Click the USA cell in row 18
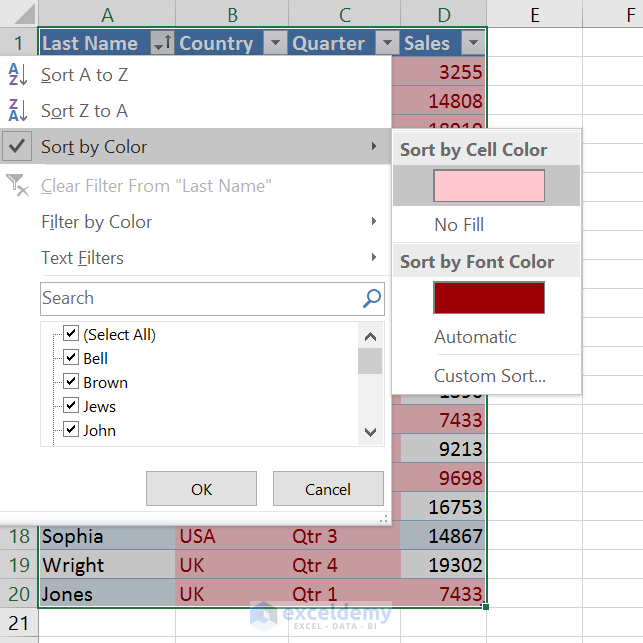 pos(232,536)
